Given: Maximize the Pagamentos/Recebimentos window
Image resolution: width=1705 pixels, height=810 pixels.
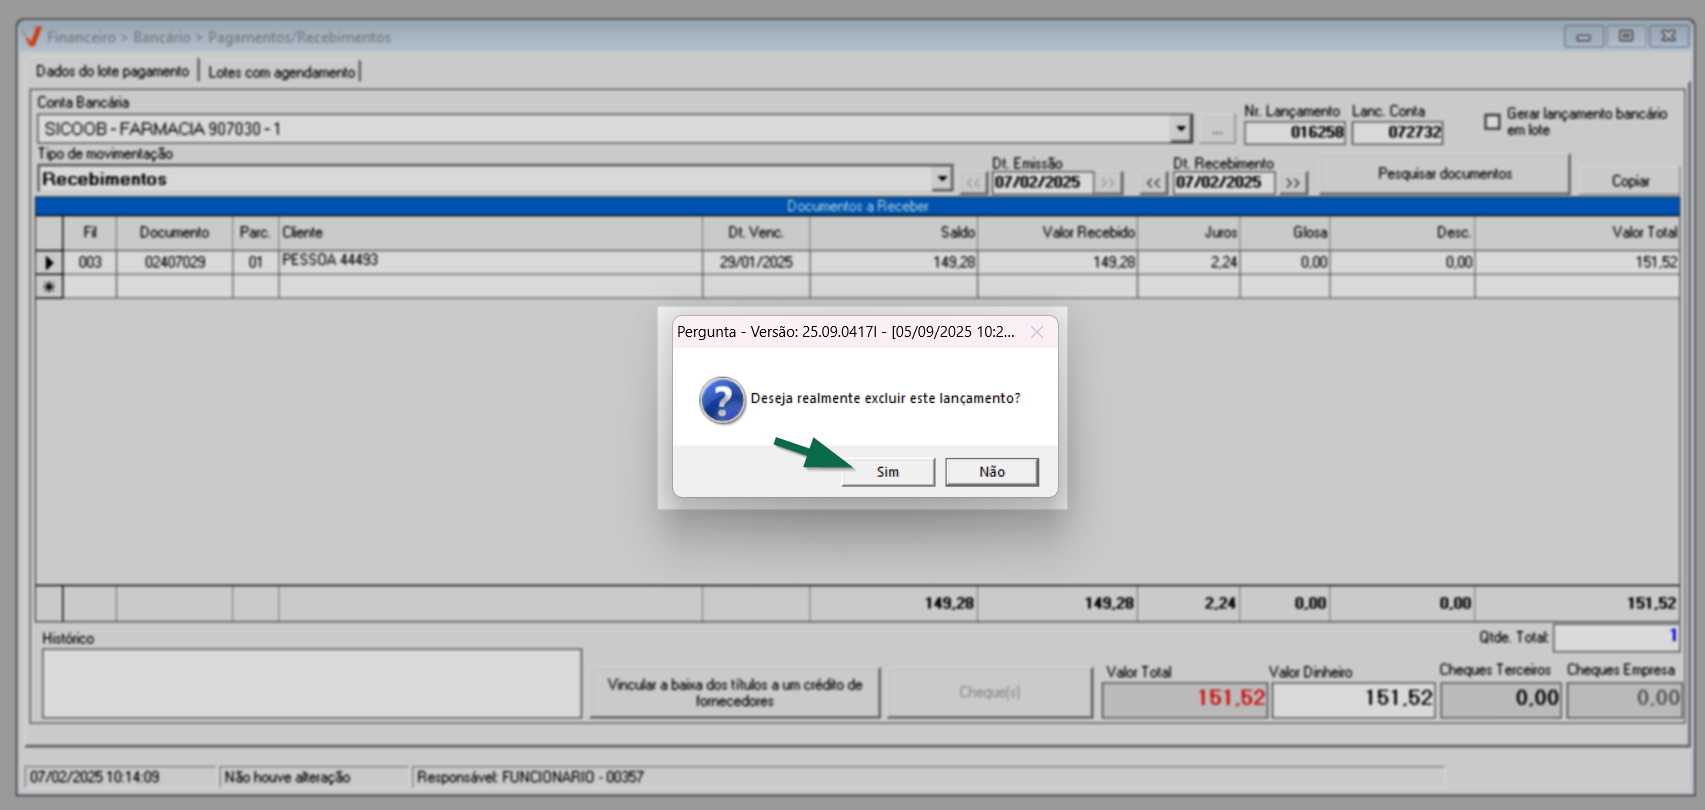Looking at the screenshot, I should pos(1626,37).
